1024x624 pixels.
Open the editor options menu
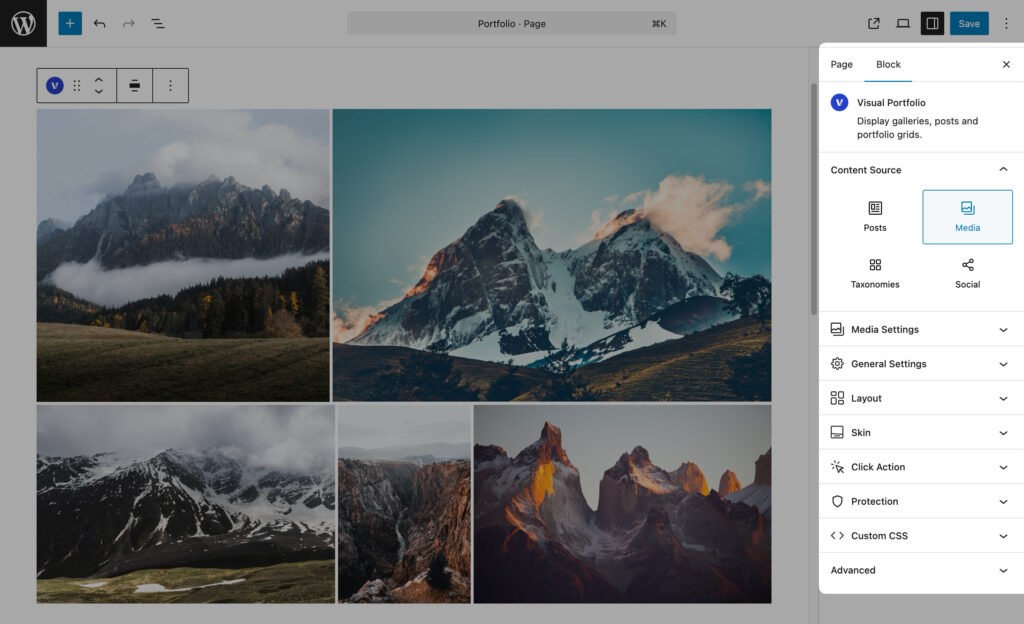1006,23
